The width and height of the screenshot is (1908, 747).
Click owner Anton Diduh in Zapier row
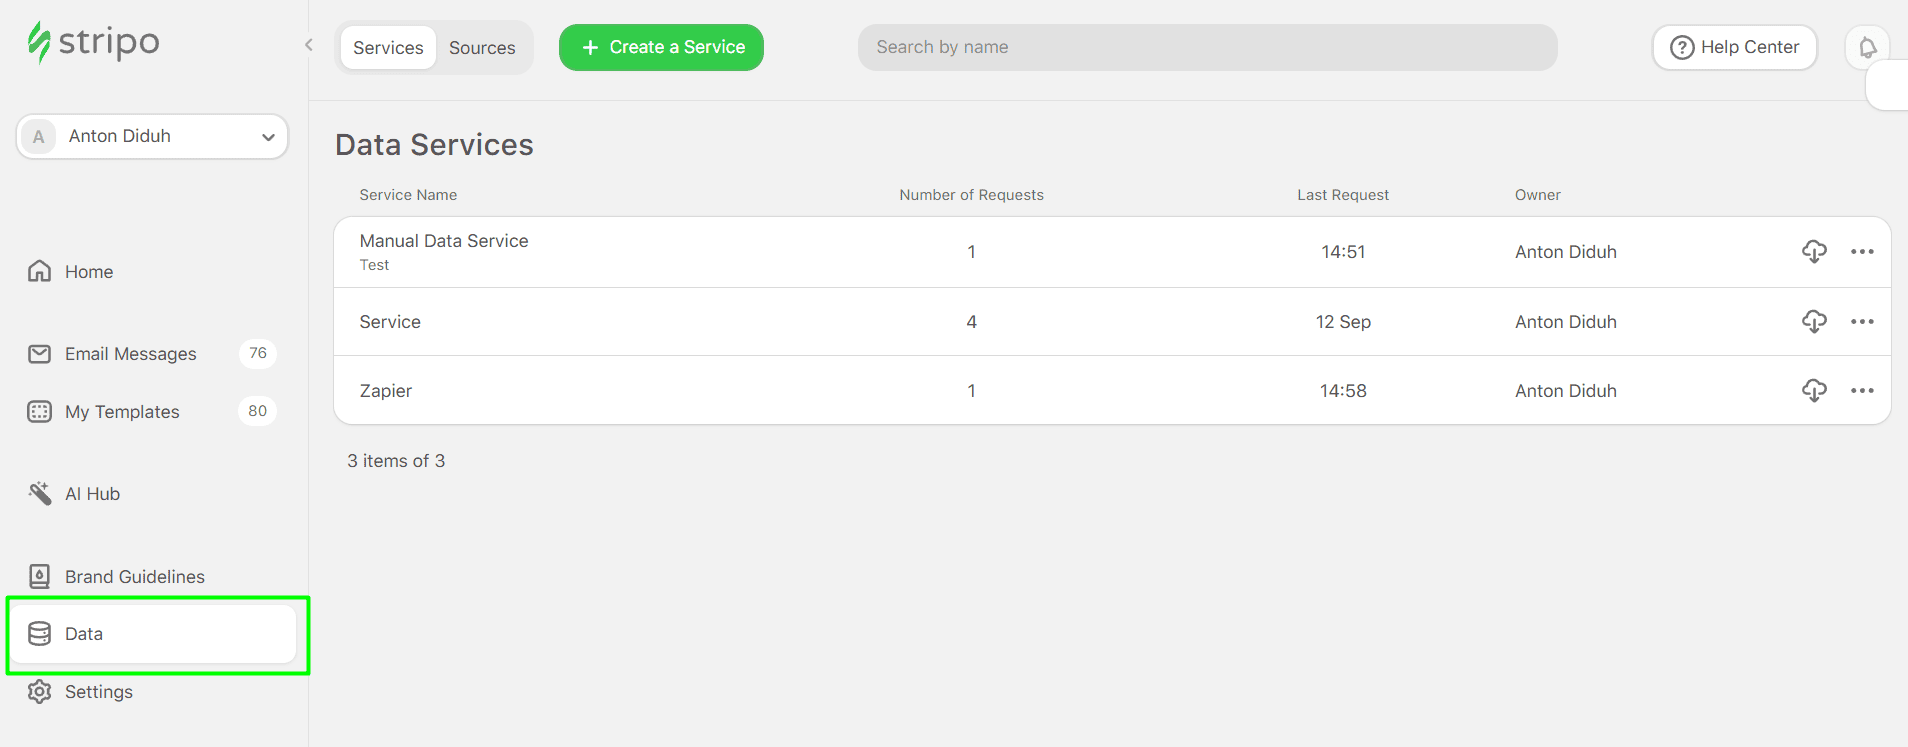pyautogui.click(x=1565, y=391)
